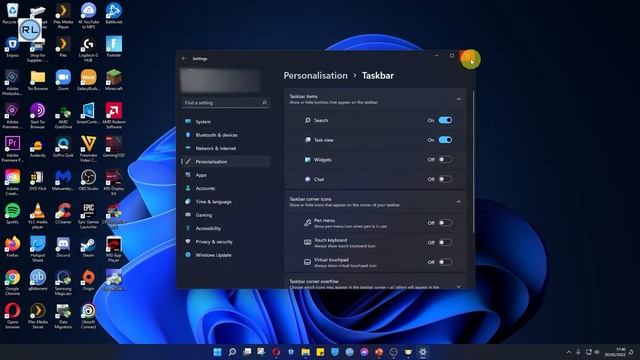This screenshot has width=640, height=360.
Task: Expand the Taskbar corner overflow section
Action: pos(458,286)
